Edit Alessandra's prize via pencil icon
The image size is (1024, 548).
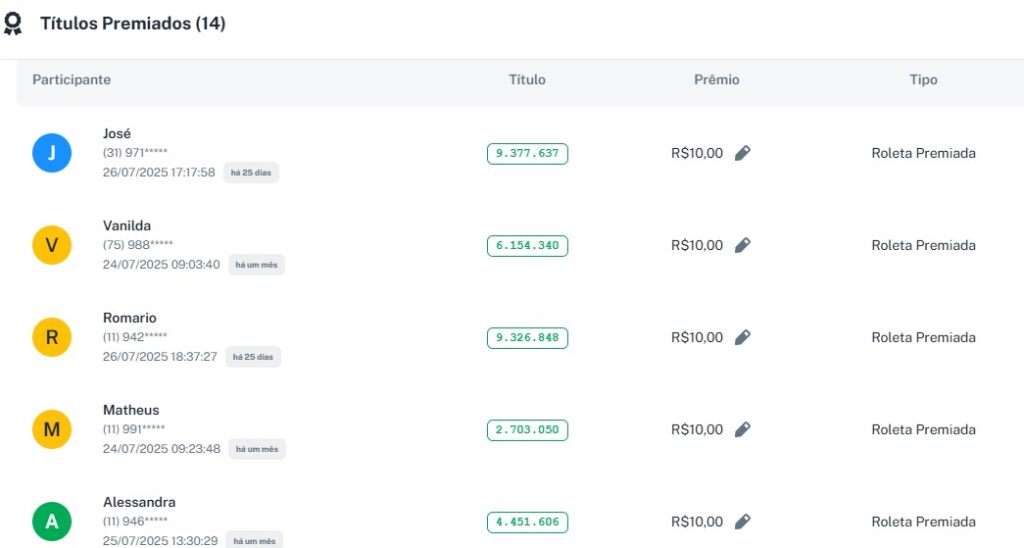pyautogui.click(x=742, y=521)
